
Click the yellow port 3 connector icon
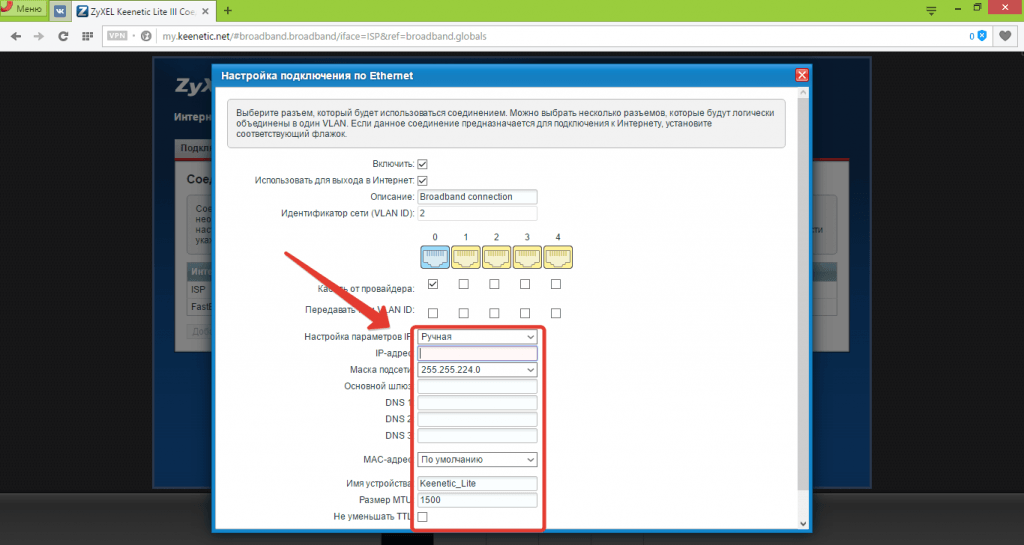click(x=526, y=258)
